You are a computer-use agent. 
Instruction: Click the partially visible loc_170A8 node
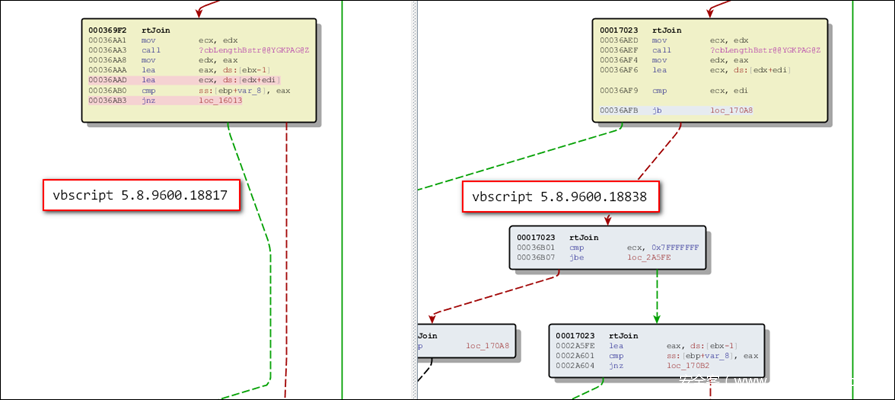tap(465, 346)
